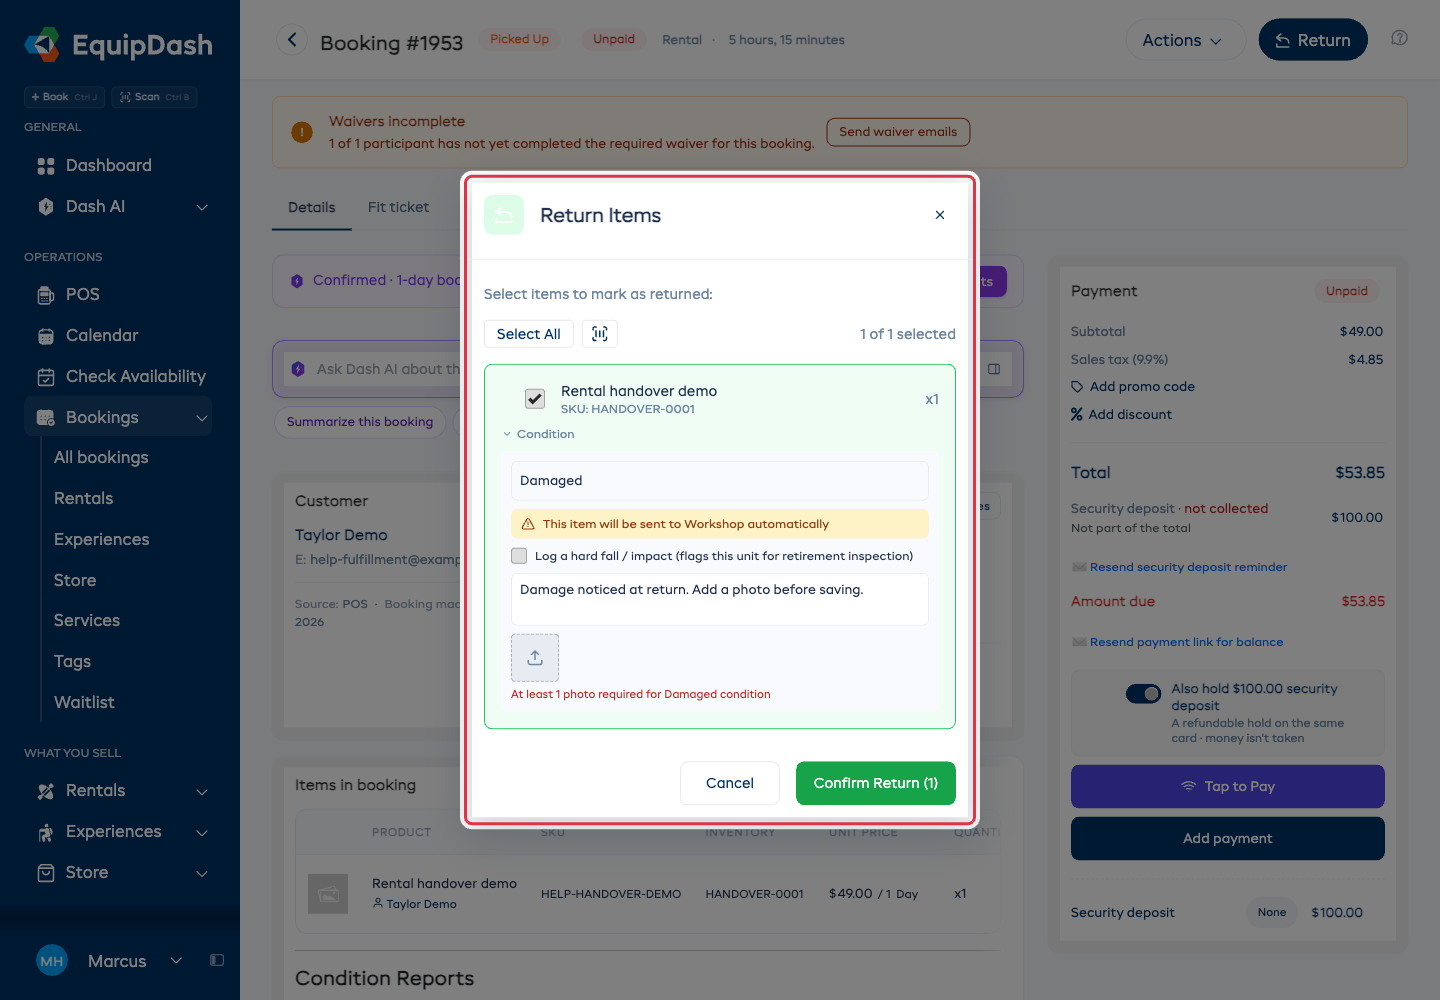Click the Waivers incomplete warning icon
The image size is (1440, 1000).
point(302,132)
